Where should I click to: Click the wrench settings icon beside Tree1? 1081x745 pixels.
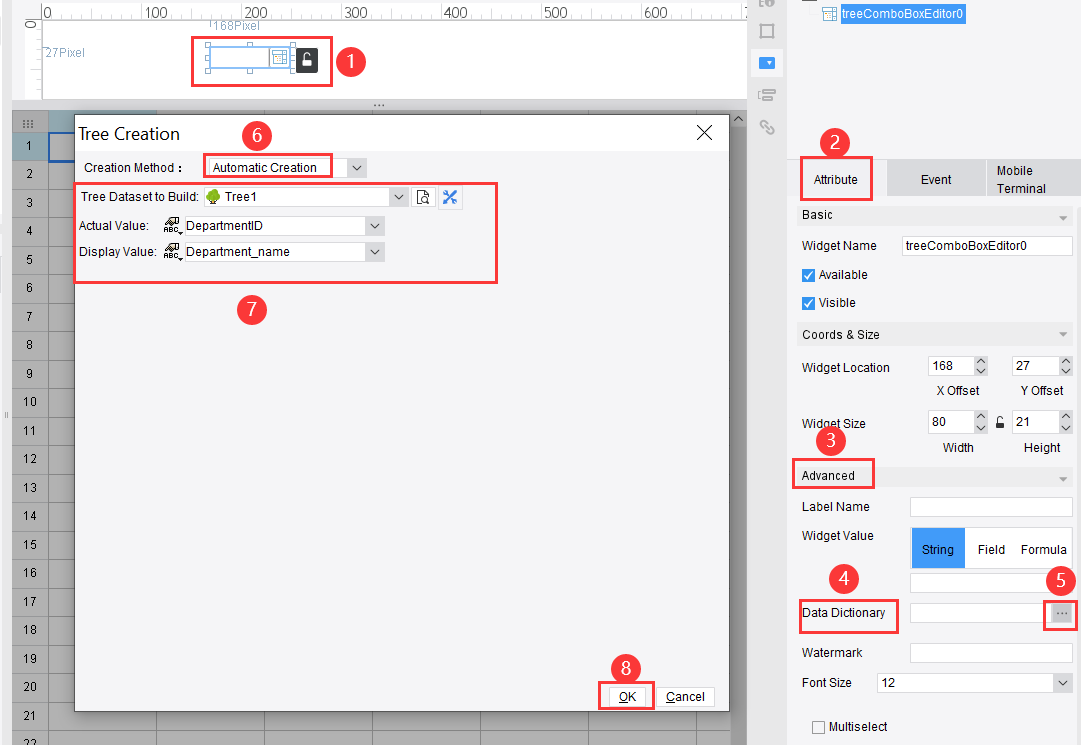449,196
